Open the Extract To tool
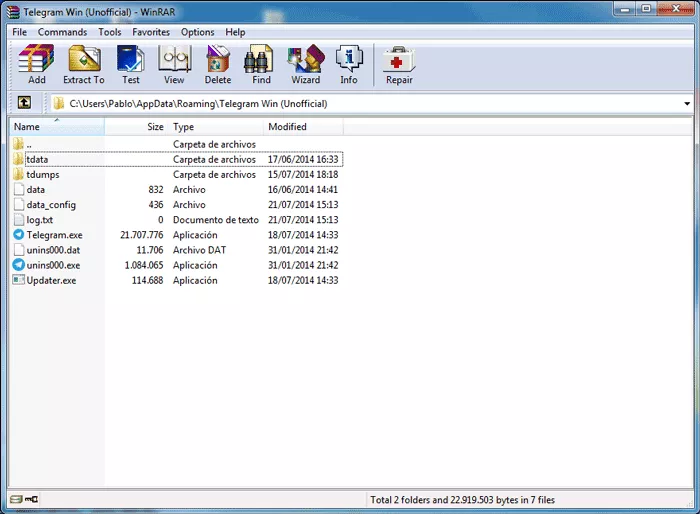 coord(84,64)
